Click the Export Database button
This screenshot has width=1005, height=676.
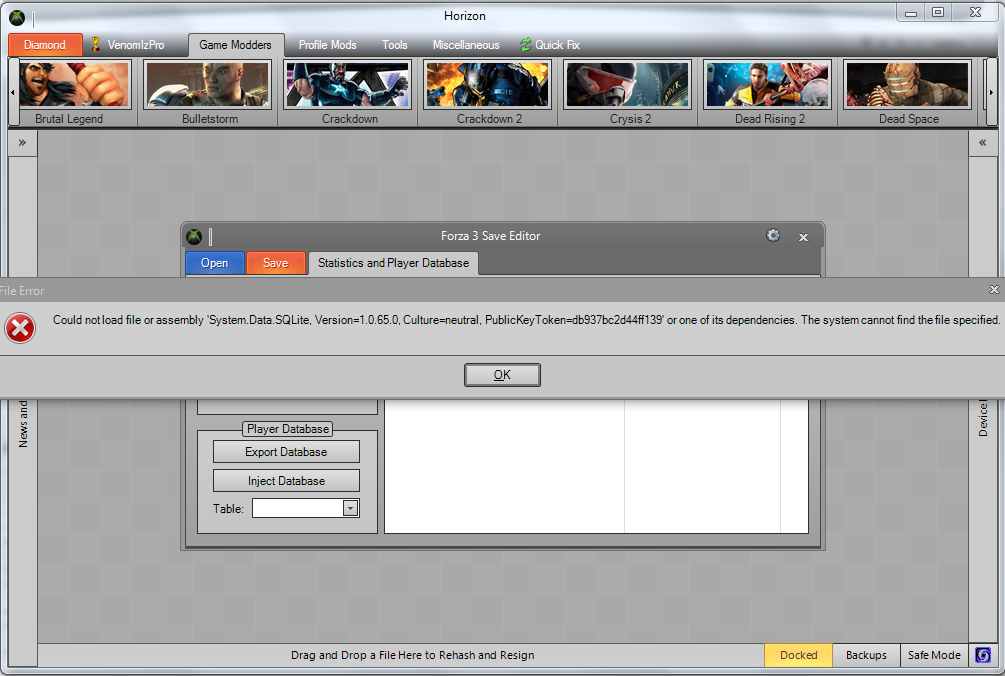click(286, 452)
